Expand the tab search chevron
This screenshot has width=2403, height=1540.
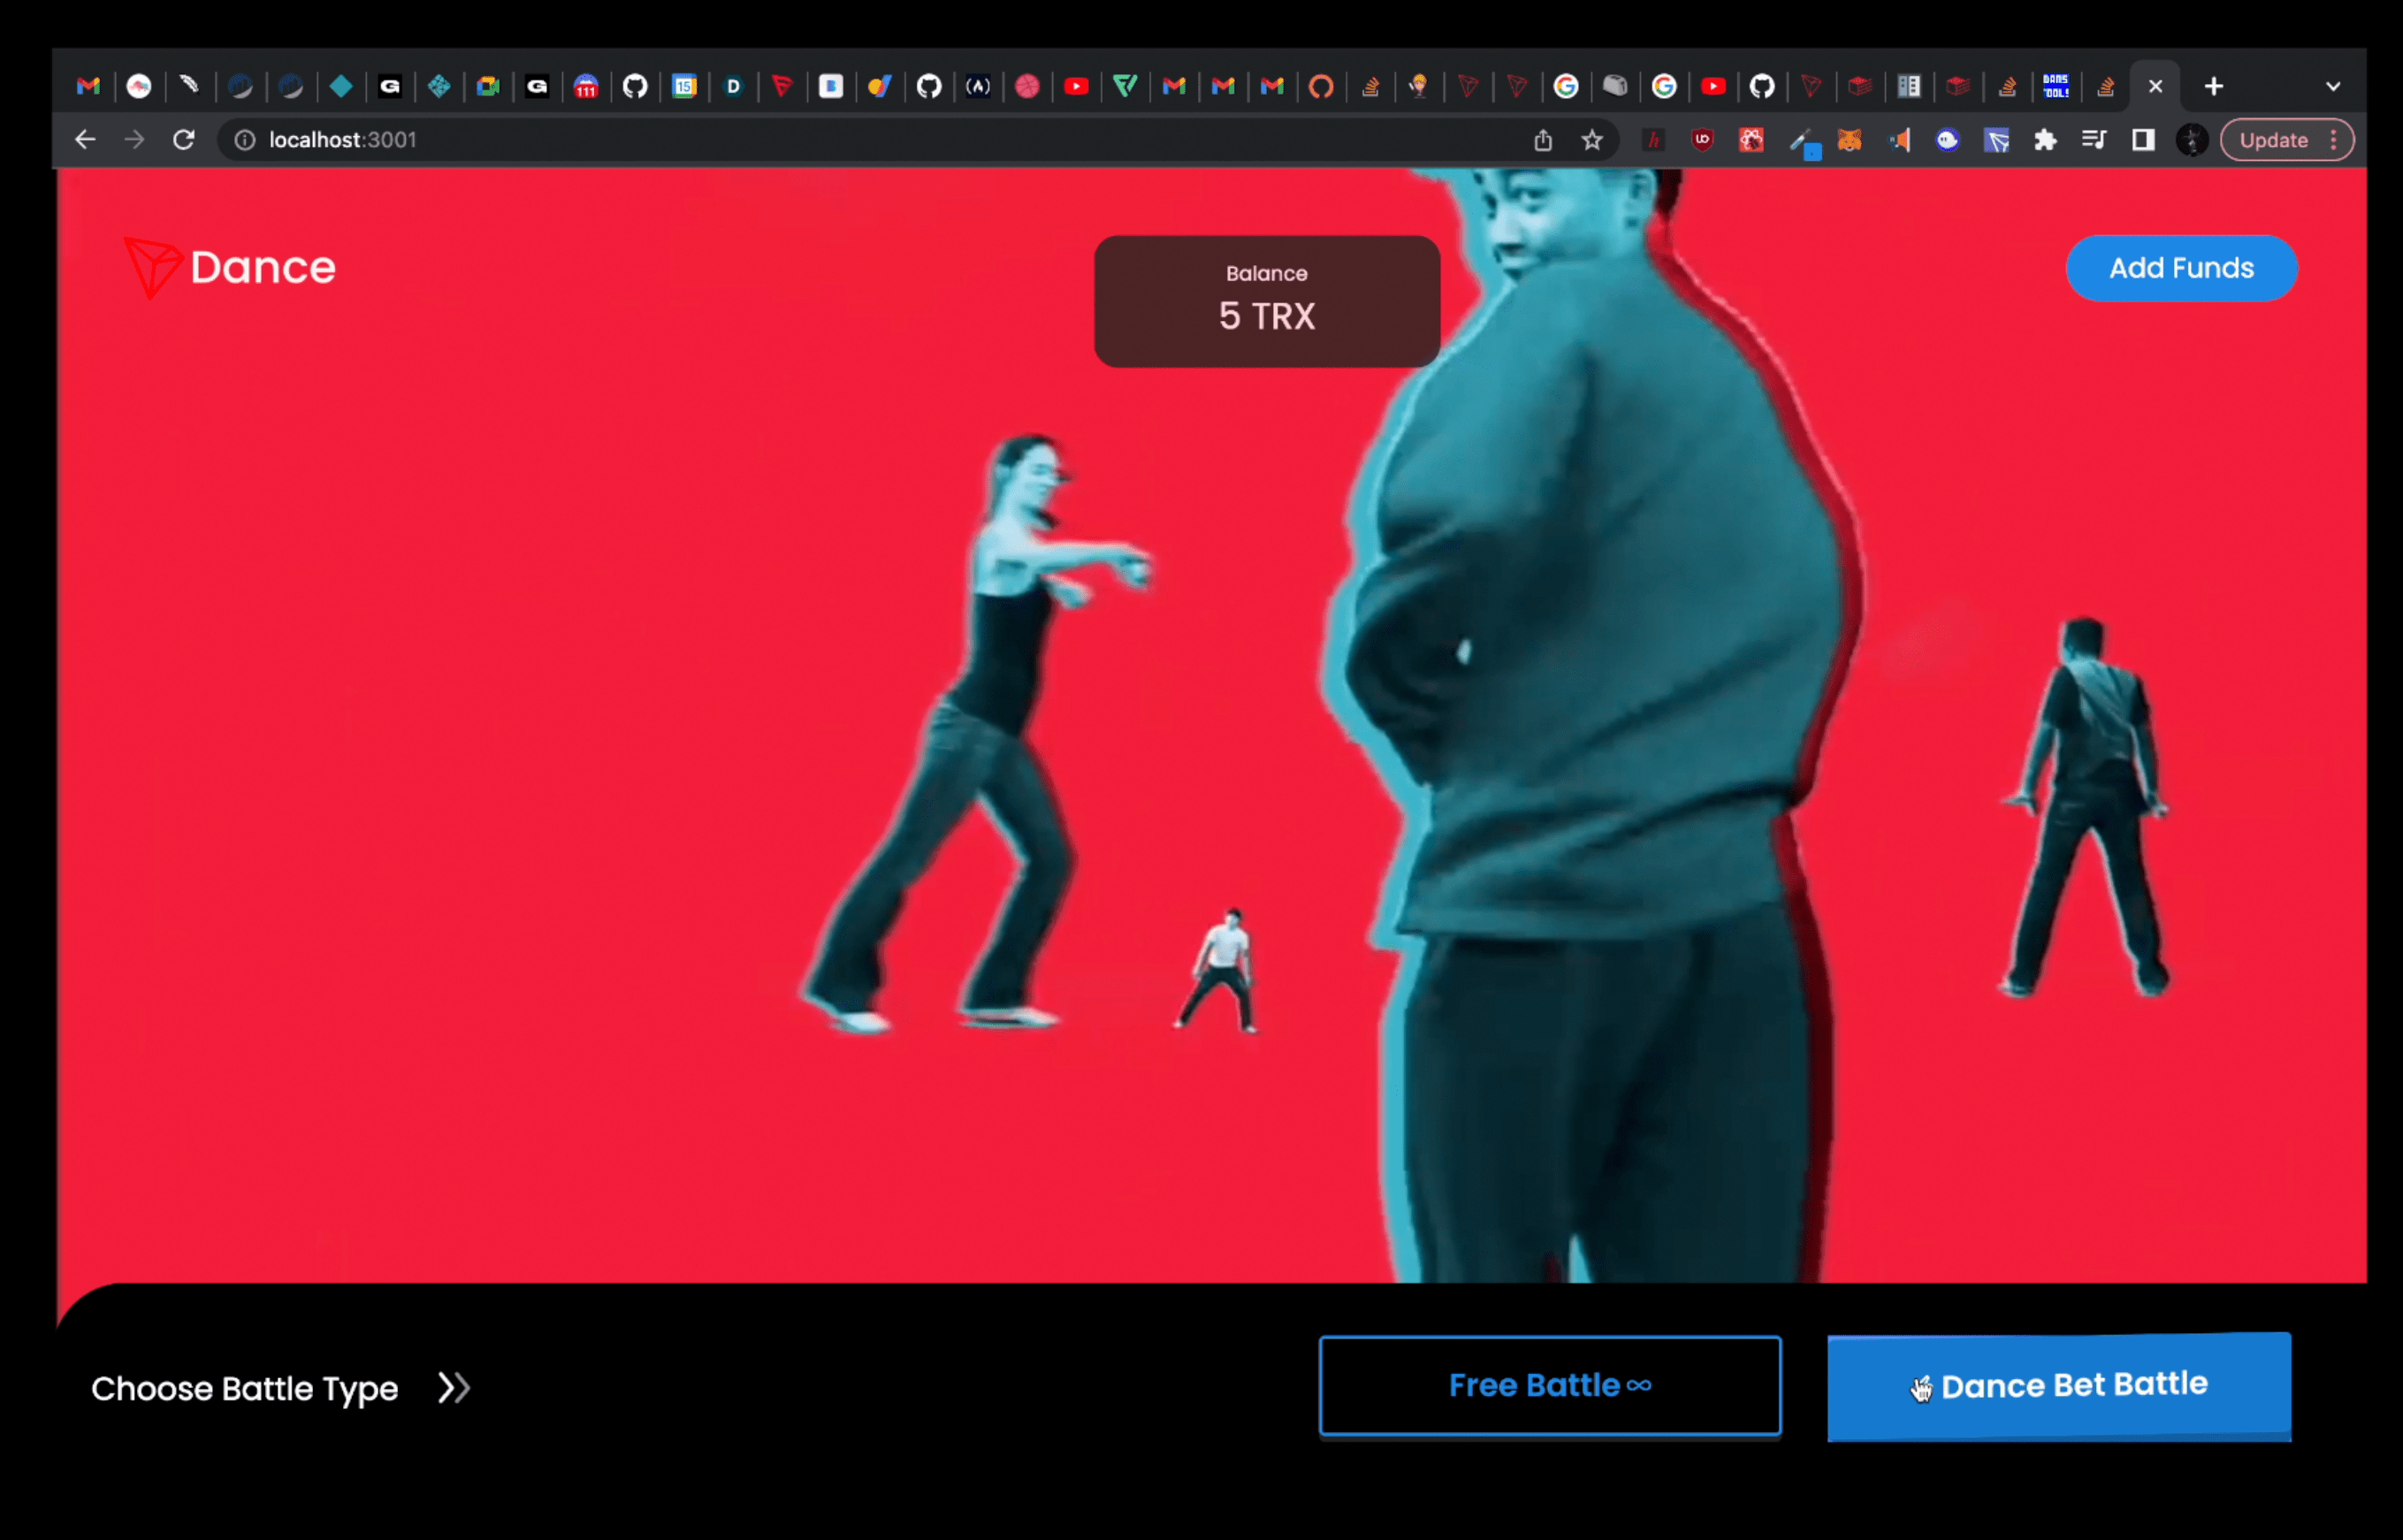2333,87
